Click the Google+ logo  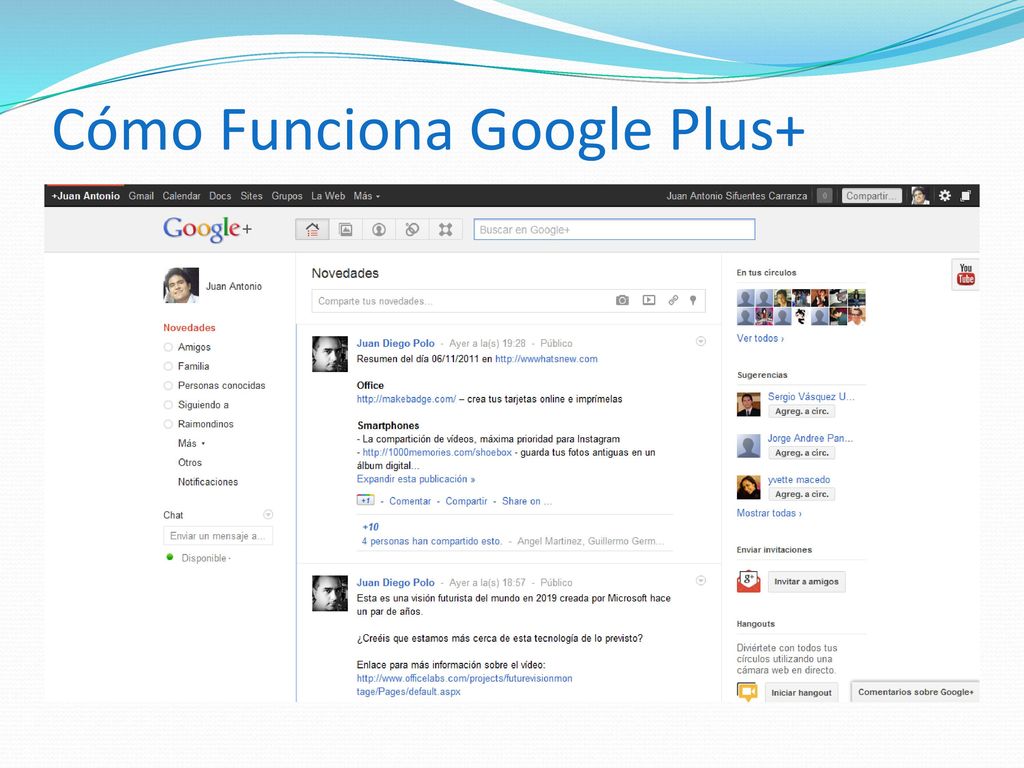click(207, 229)
